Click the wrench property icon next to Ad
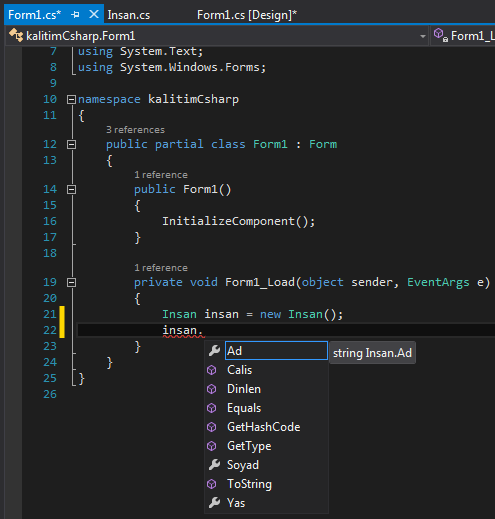Screen dimensions: 495x519 click(x=214, y=351)
